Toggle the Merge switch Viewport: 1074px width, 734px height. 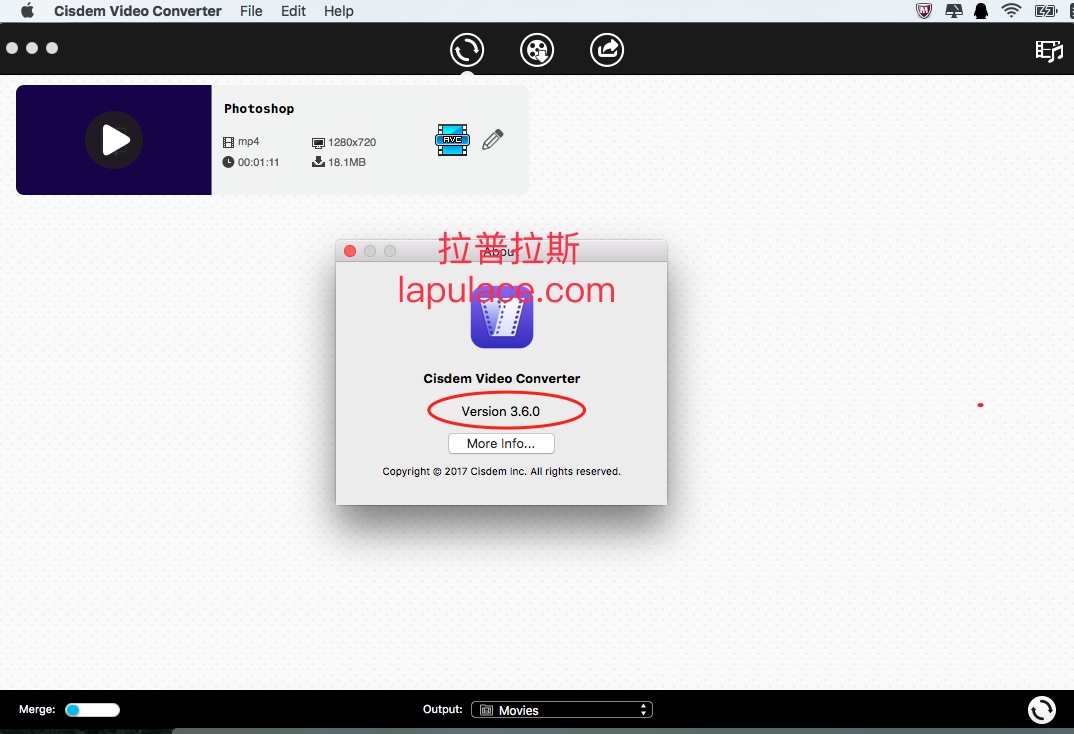click(92, 710)
